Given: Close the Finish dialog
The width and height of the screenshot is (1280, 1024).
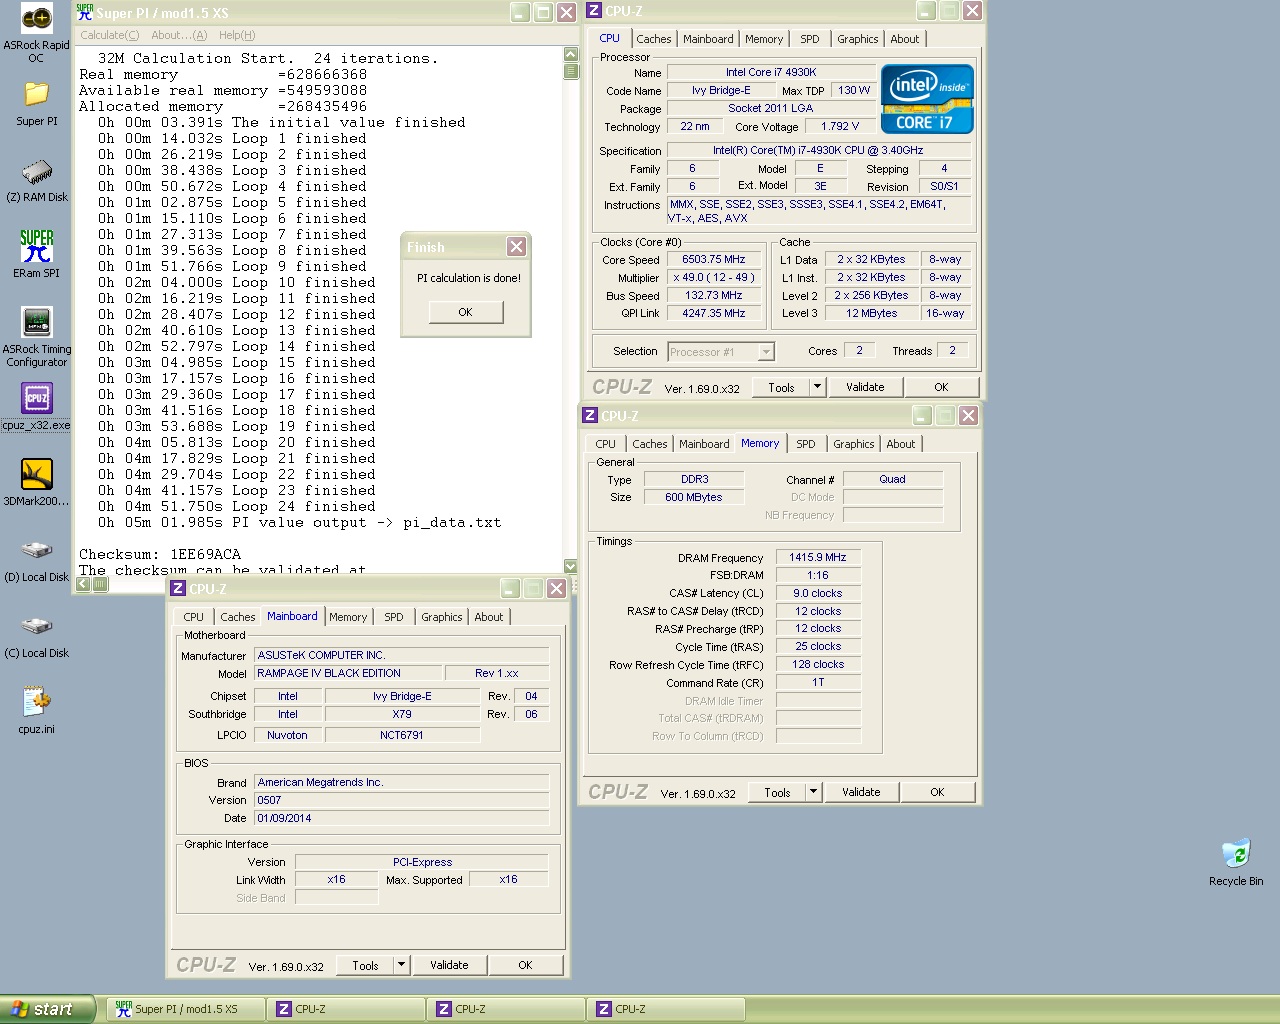Looking at the screenshot, I should 516,247.
